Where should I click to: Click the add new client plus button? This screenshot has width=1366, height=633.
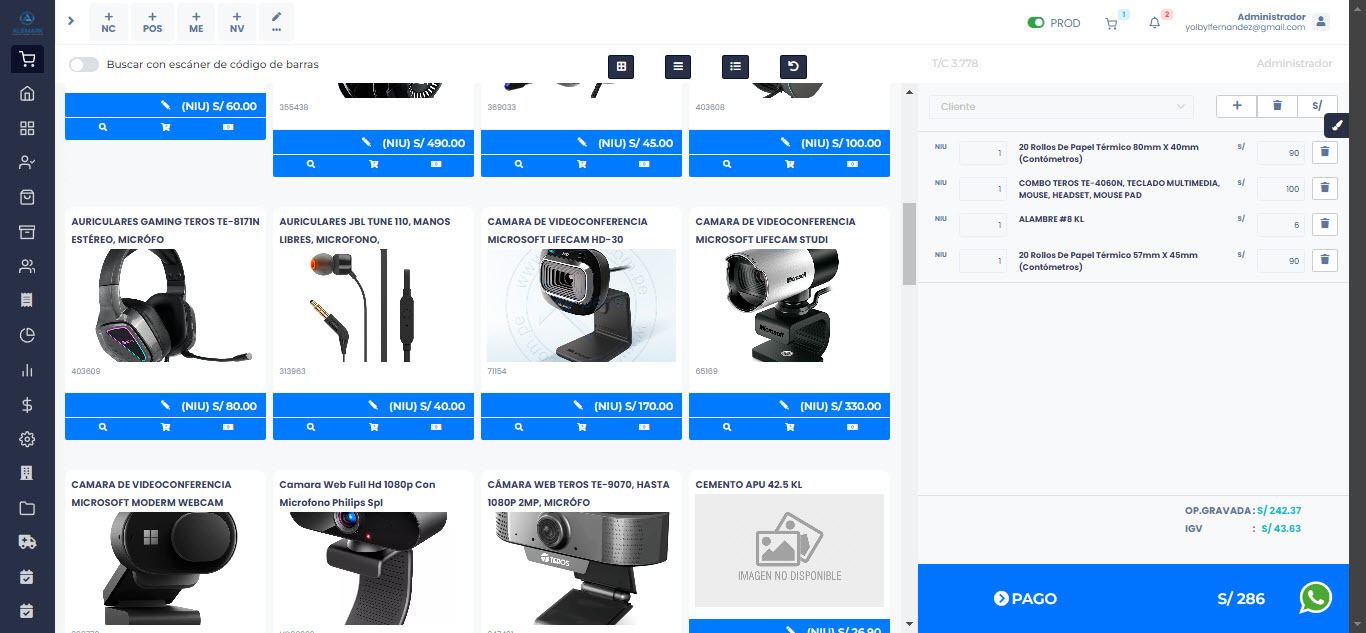pyautogui.click(x=1236, y=106)
